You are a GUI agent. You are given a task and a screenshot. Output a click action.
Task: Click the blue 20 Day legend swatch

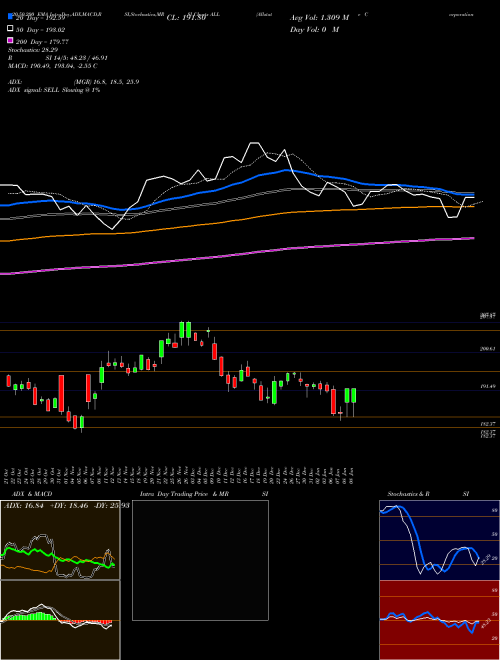click(10, 16)
